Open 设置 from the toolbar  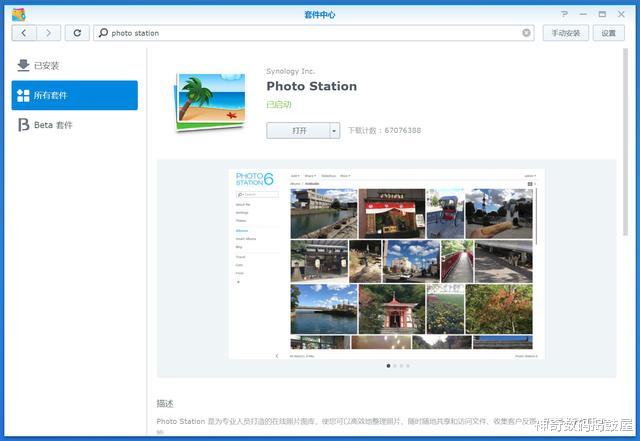(609, 33)
